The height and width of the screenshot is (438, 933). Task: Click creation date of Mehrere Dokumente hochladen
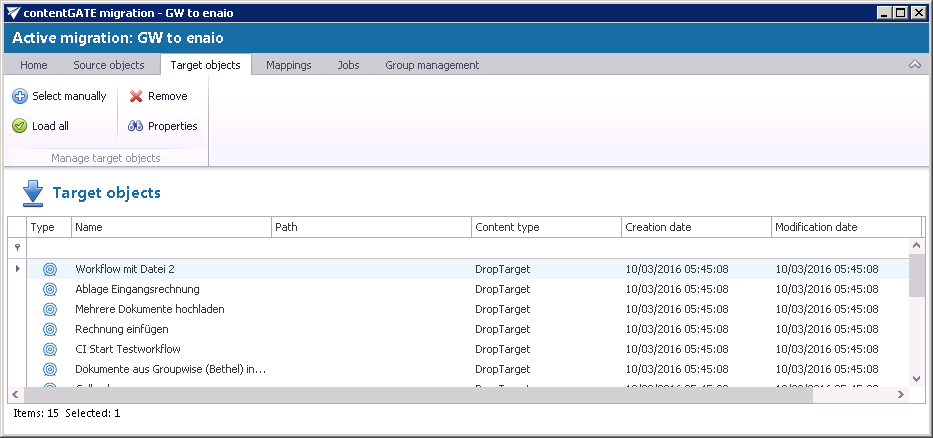point(677,309)
